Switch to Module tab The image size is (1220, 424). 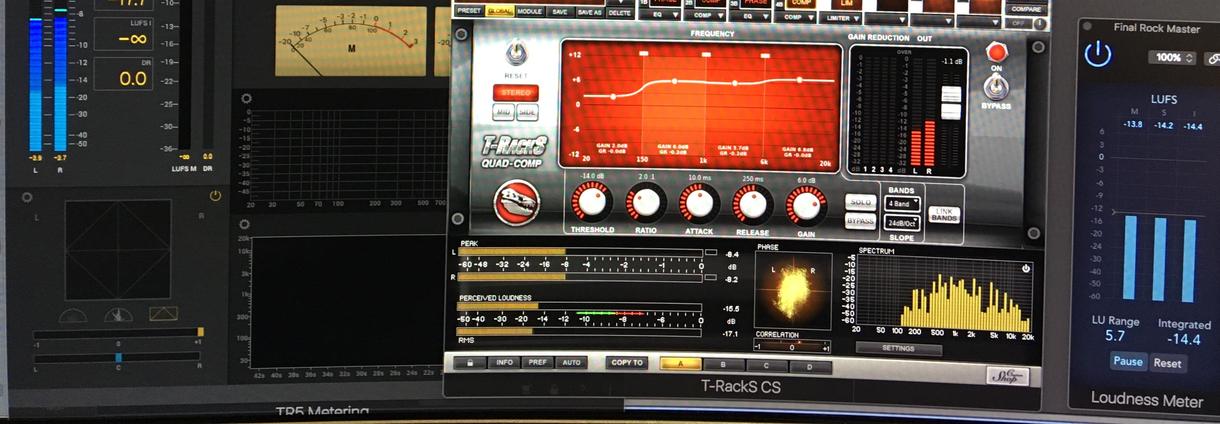[x=530, y=11]
